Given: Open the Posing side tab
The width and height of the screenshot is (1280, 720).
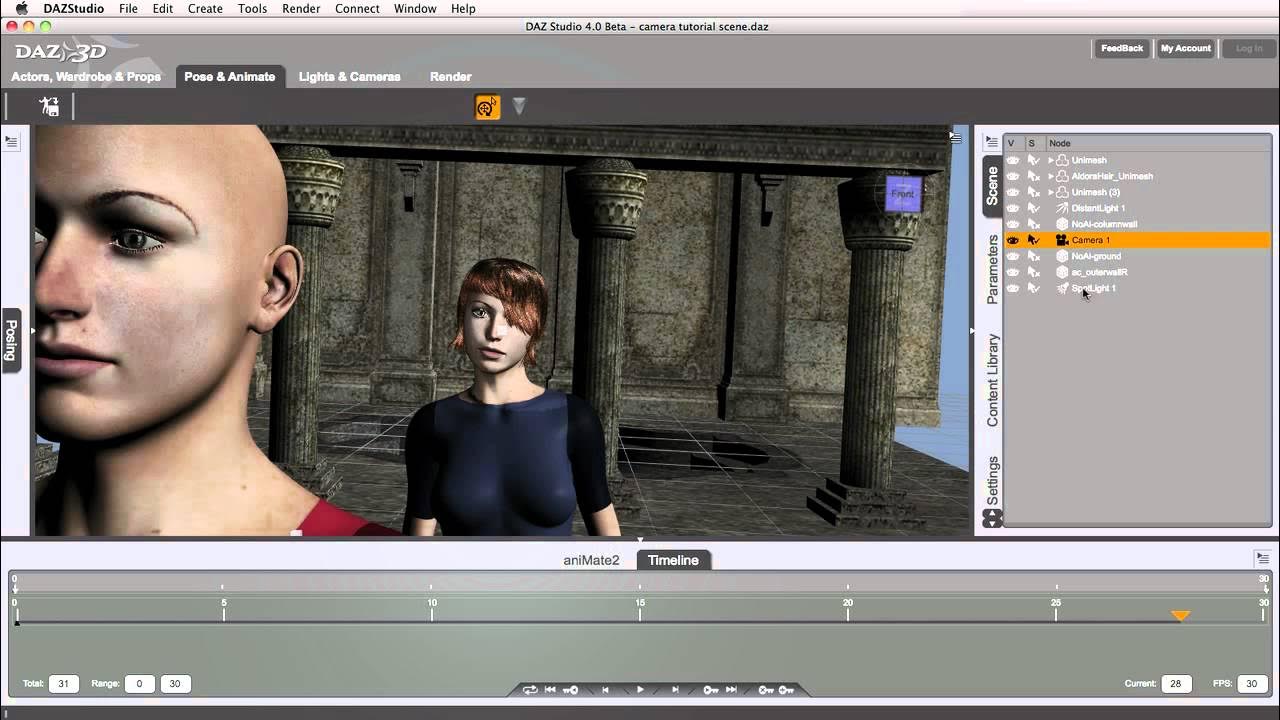Looking at the screenshot, I should 12,340.
